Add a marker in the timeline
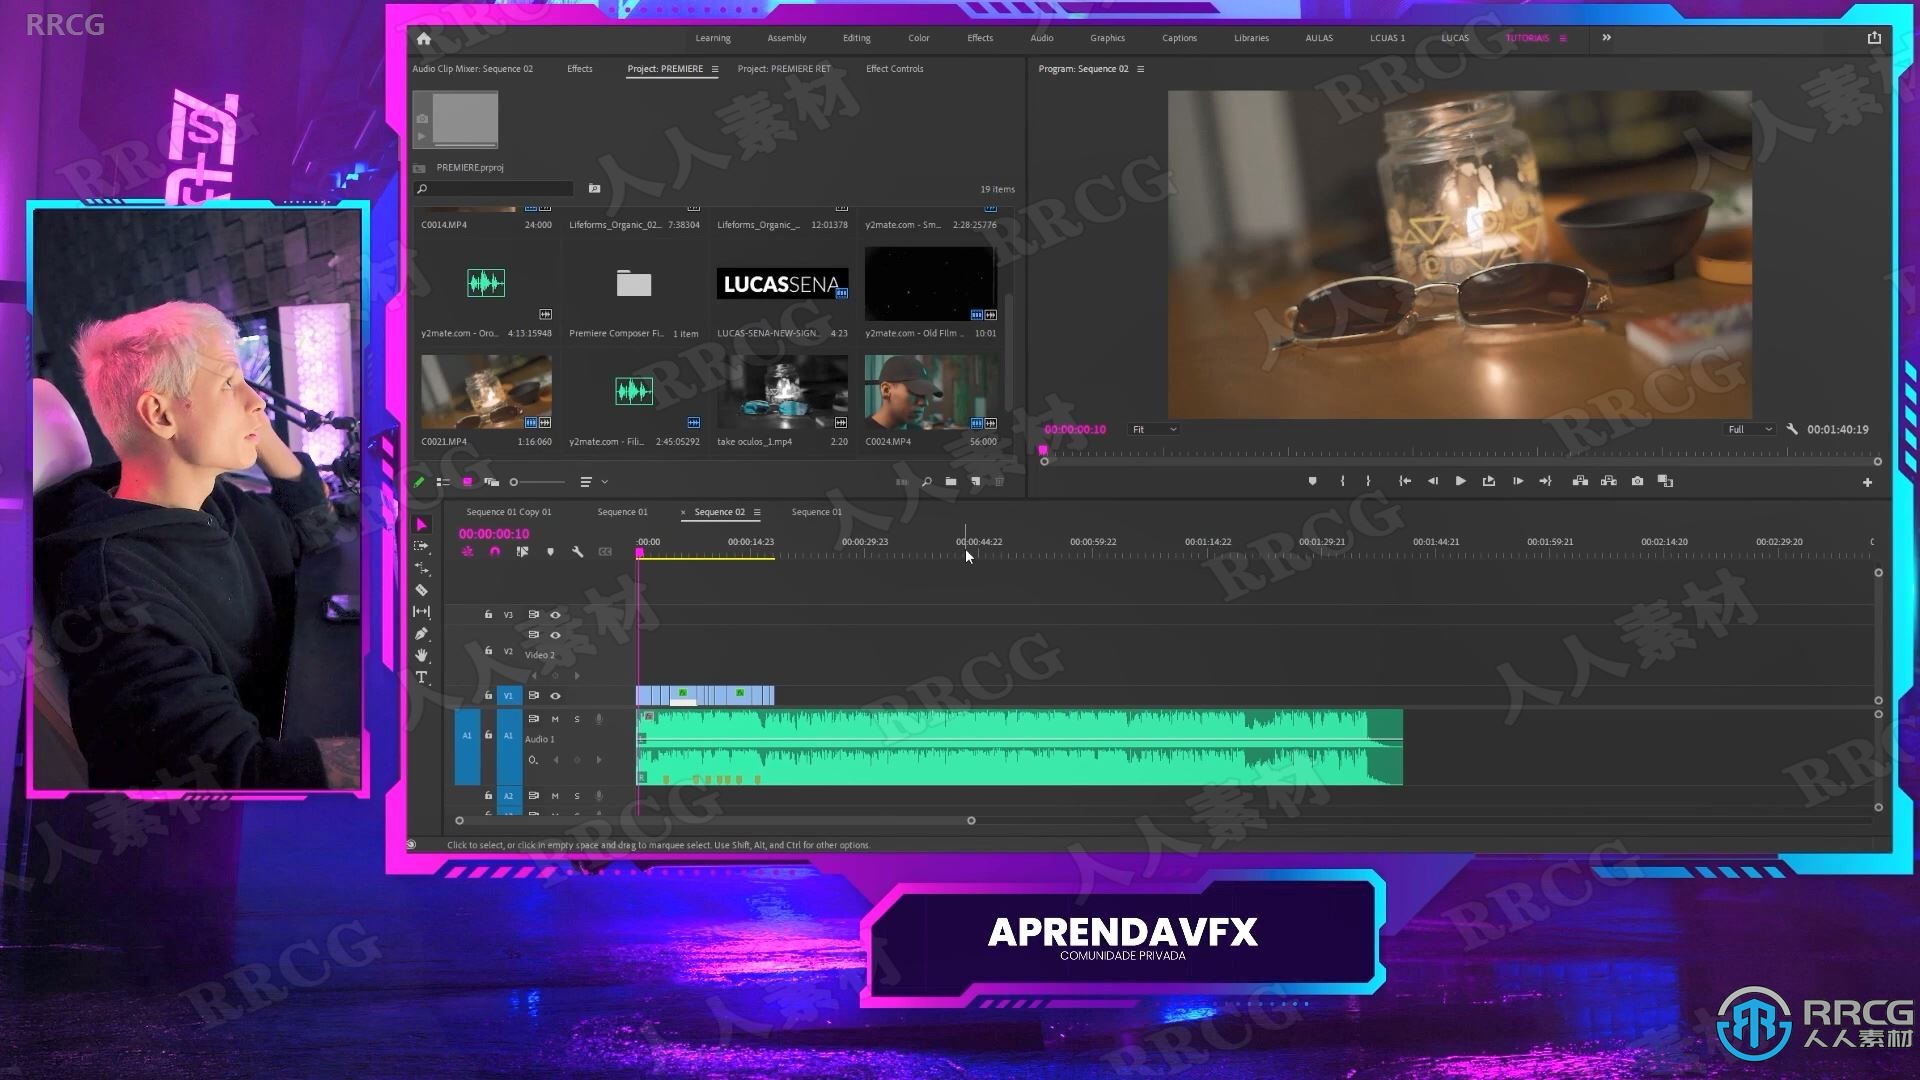The width and height of the screenshot is (1920, 1080). (x=550, y=551)
